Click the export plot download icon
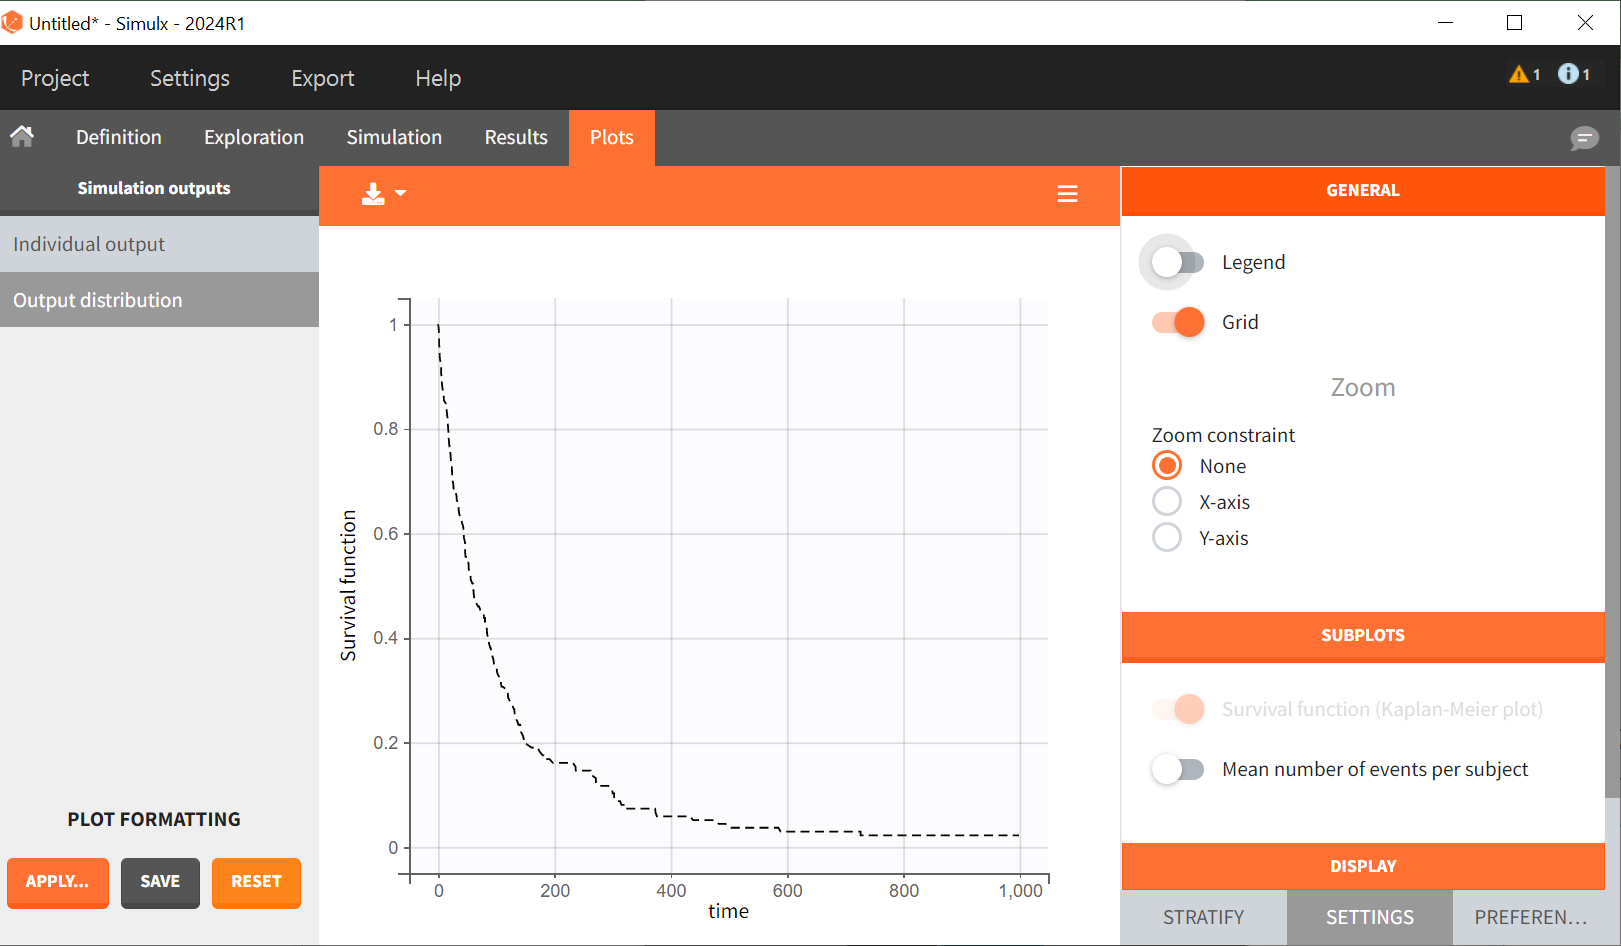The image size is (1621, 946). (x=373, y=194)
